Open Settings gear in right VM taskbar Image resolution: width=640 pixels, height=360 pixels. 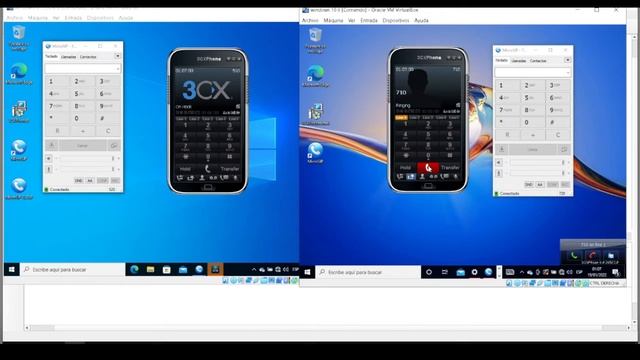click(474, 272)
